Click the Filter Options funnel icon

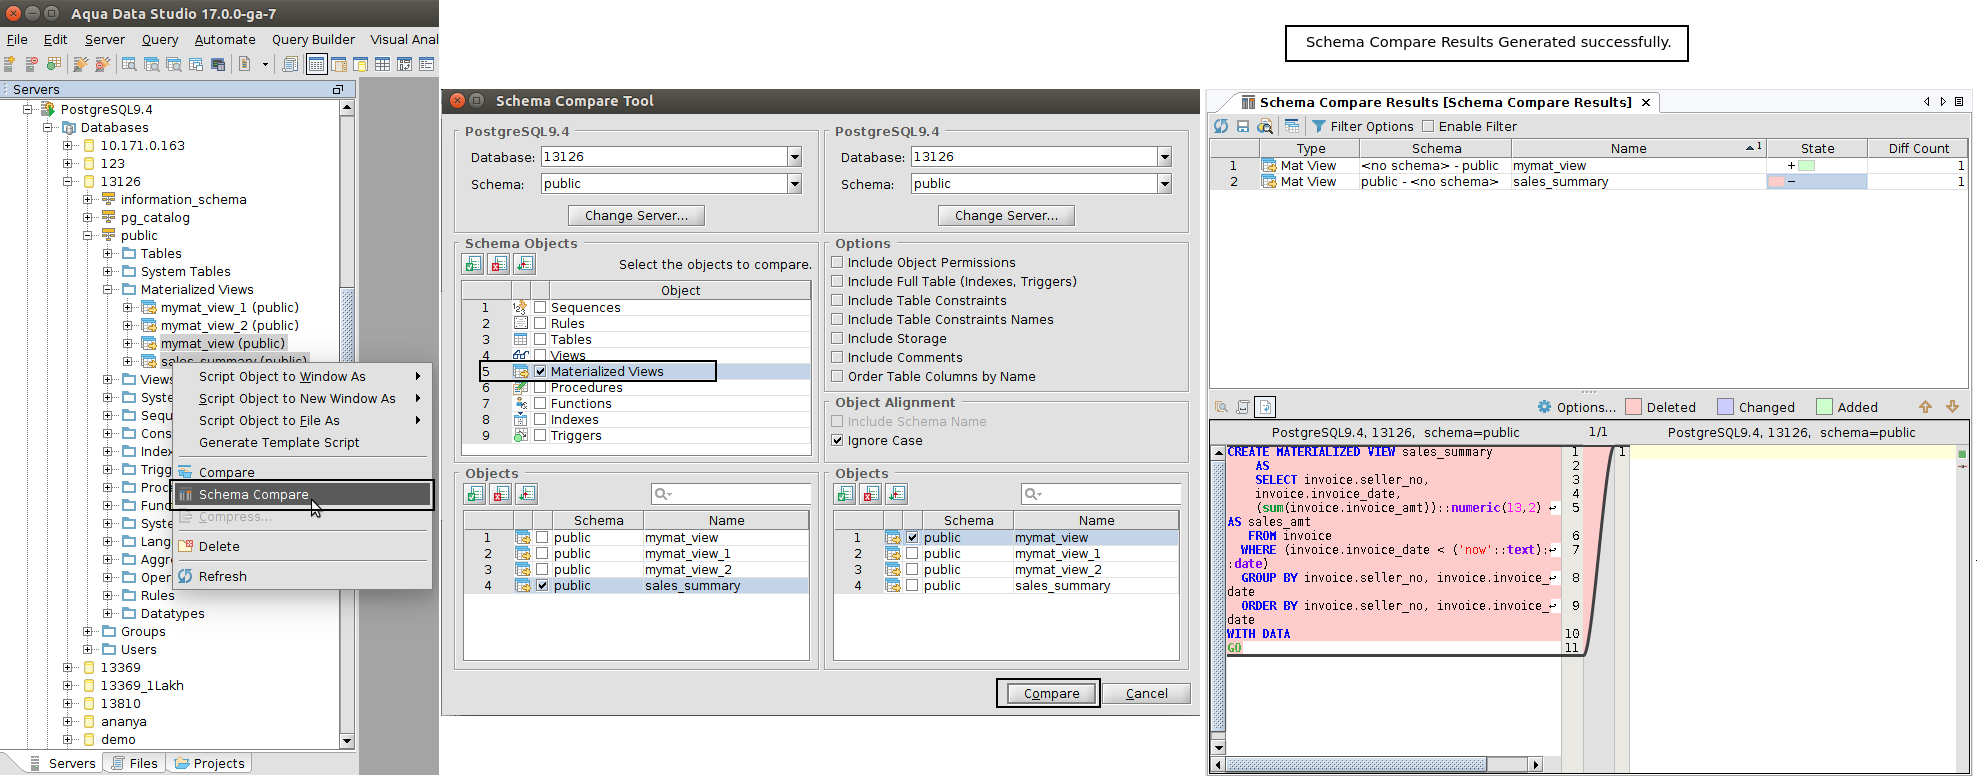pos(1319,126)
